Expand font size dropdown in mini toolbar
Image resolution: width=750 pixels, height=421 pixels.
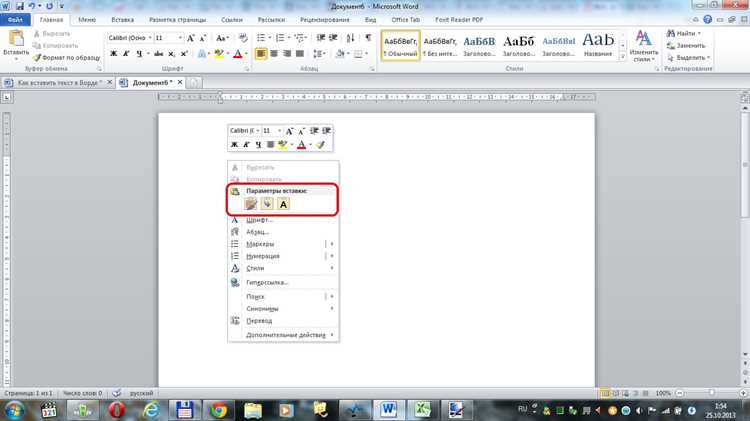279,131
